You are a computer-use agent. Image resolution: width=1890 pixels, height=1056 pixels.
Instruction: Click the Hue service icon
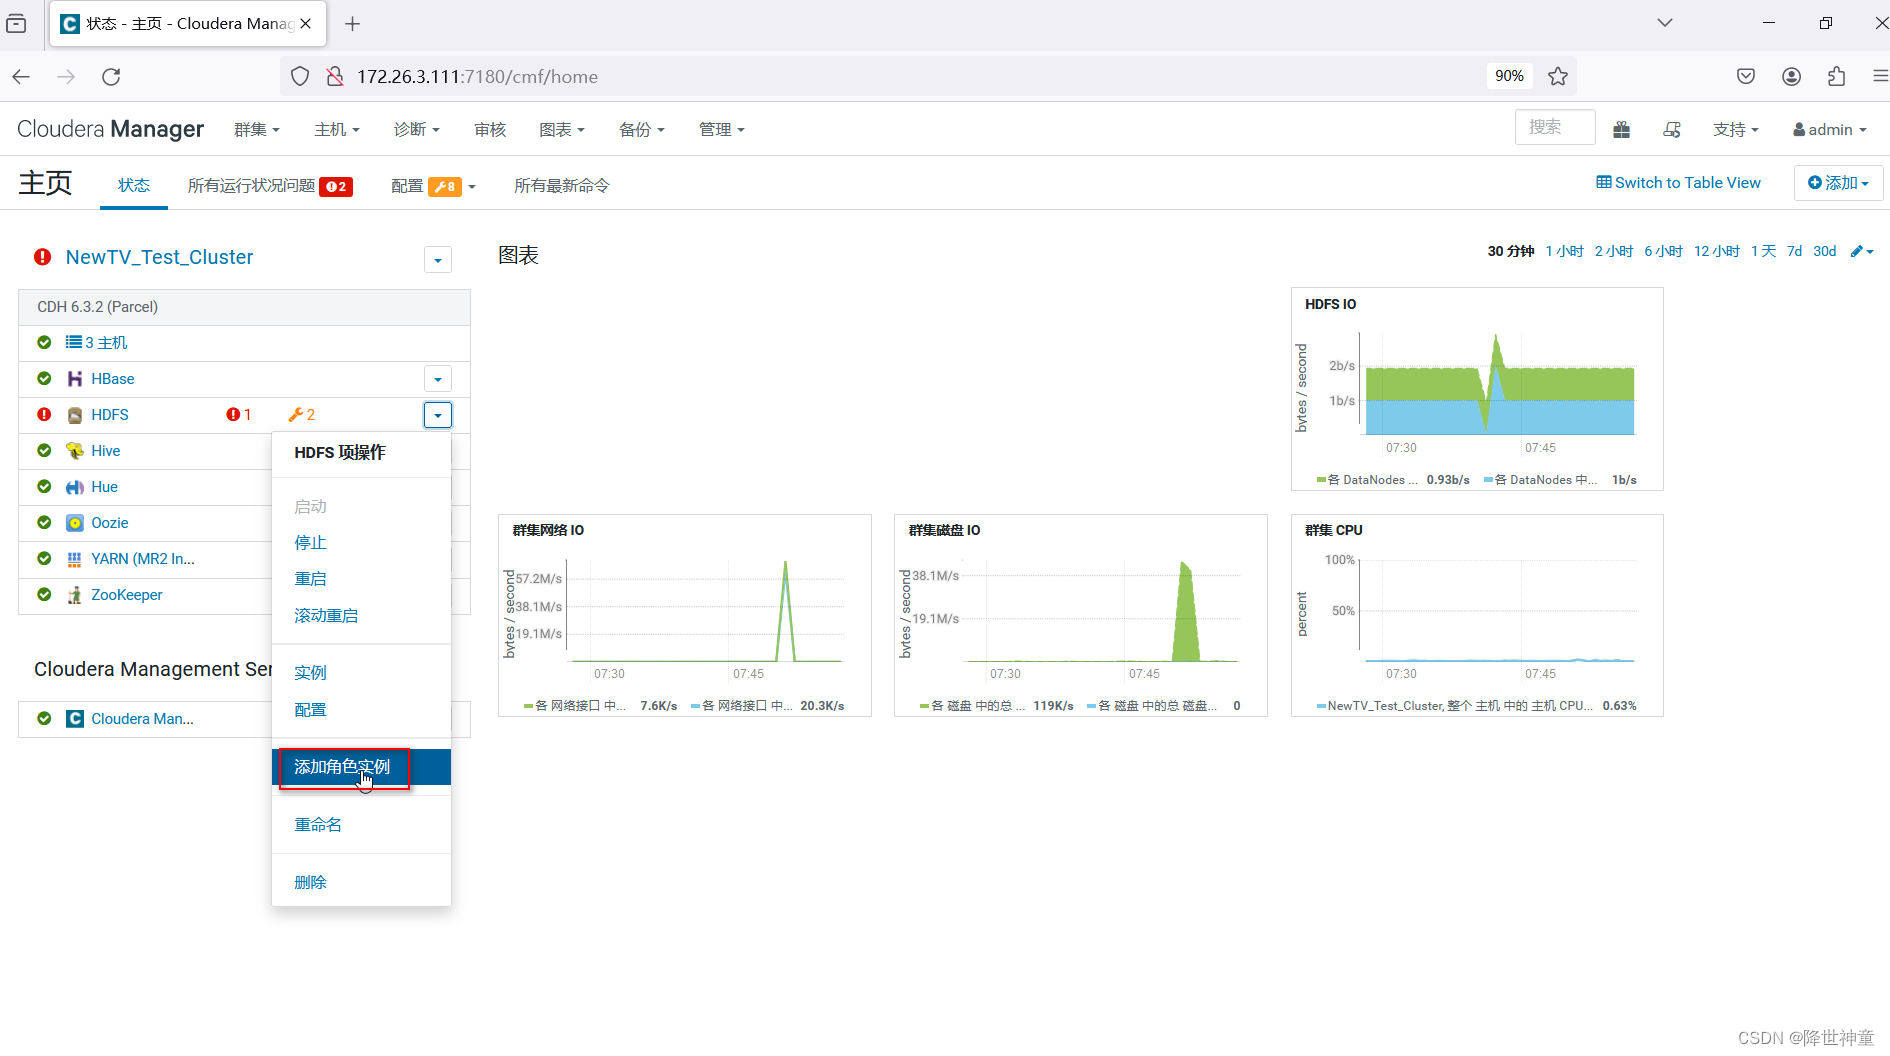(74, 487)
